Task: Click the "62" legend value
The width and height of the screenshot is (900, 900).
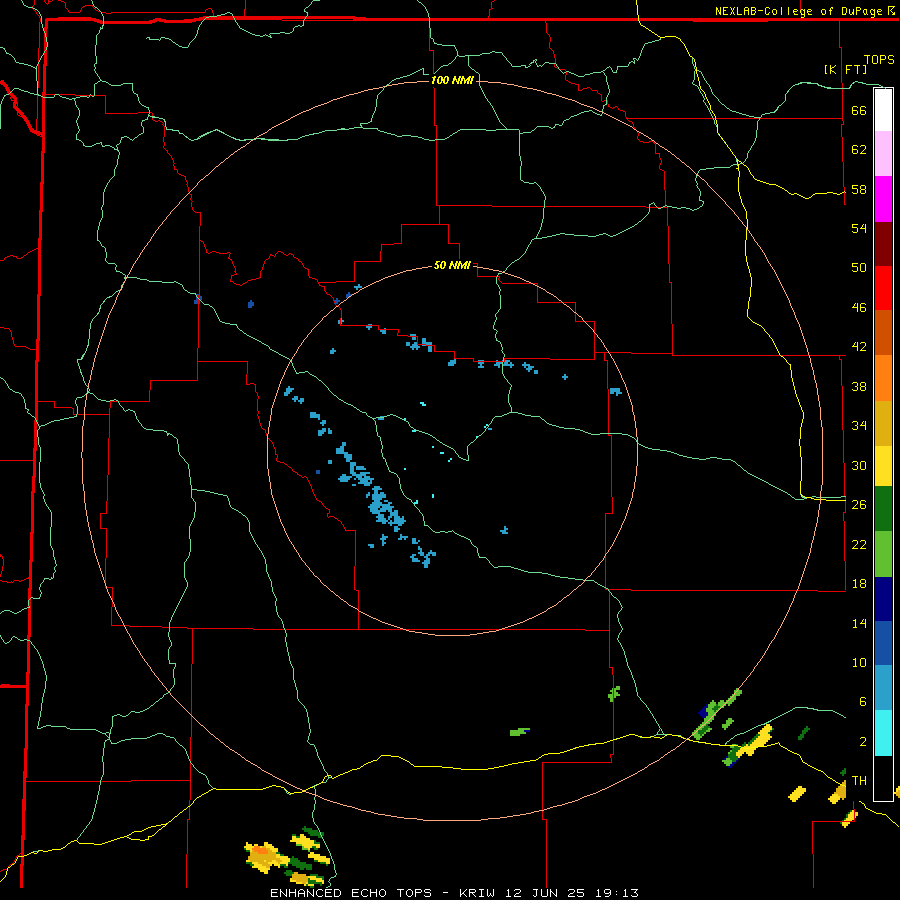Action: (859, 150)
